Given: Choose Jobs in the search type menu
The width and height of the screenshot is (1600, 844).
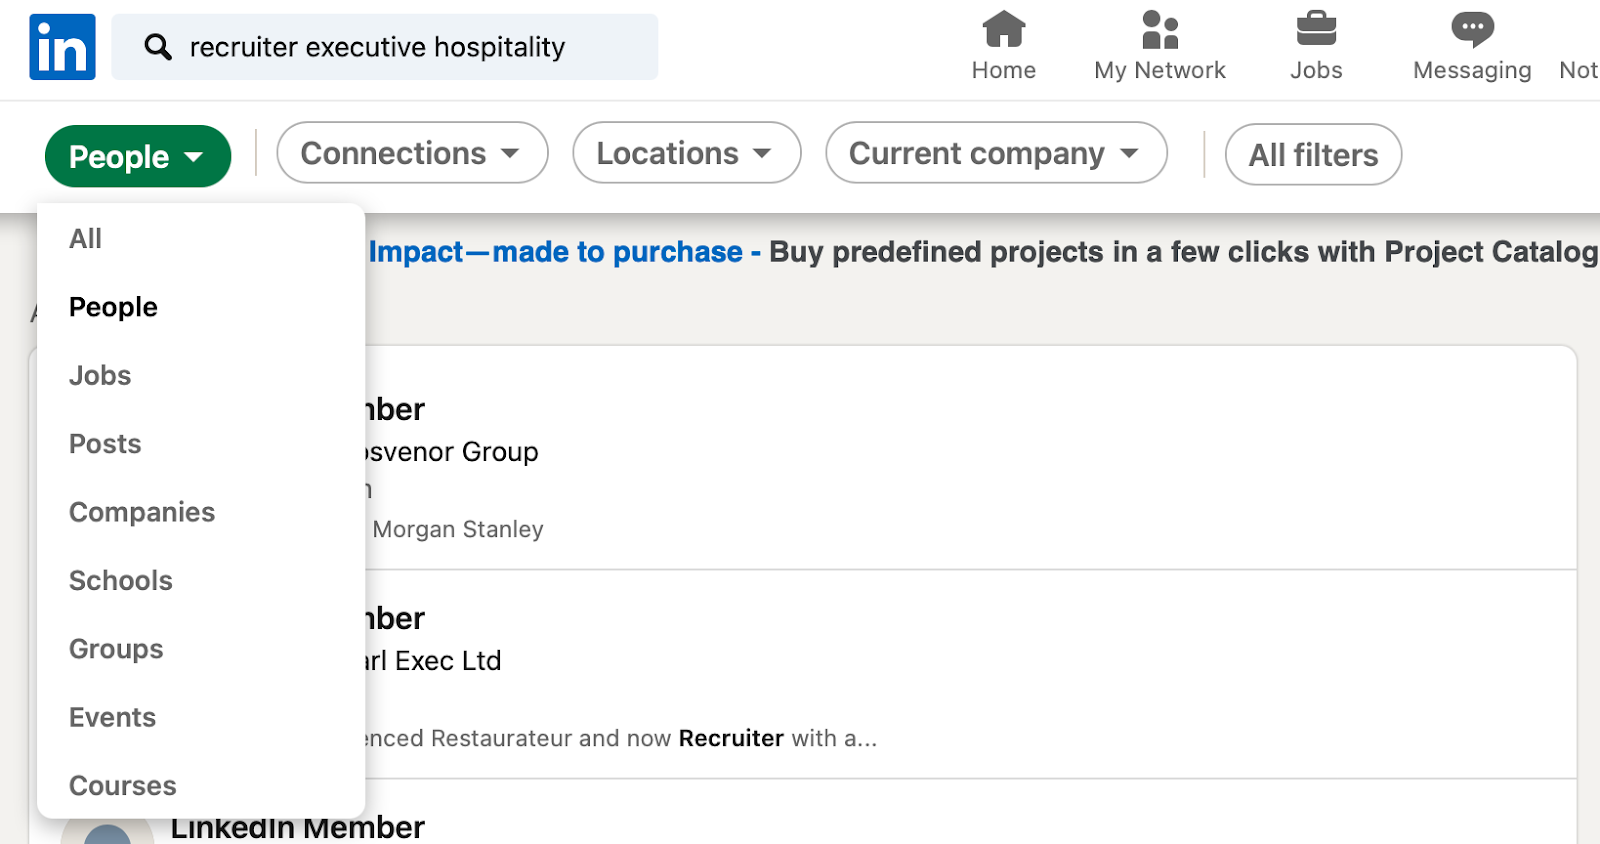Looking at the screenshot, I should pyautogui.click(x=100, y=375).
